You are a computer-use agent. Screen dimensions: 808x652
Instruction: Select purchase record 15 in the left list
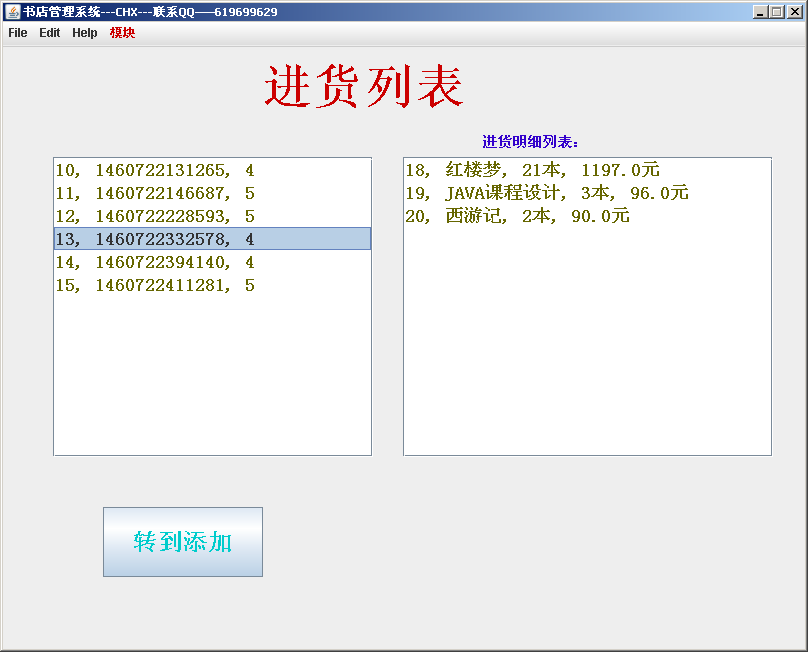155,285
